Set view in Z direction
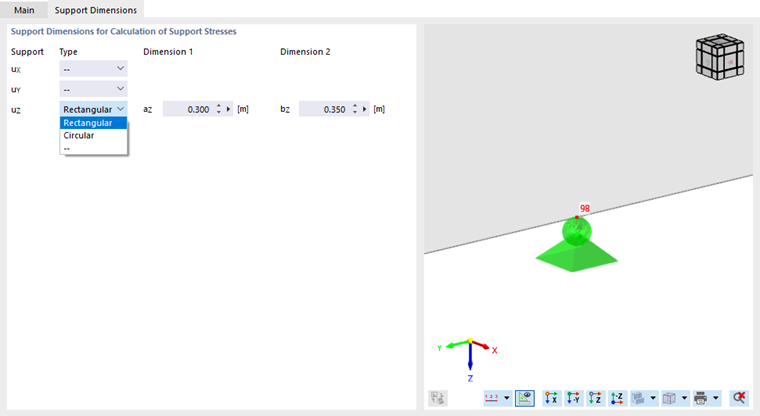 [595, 398]
